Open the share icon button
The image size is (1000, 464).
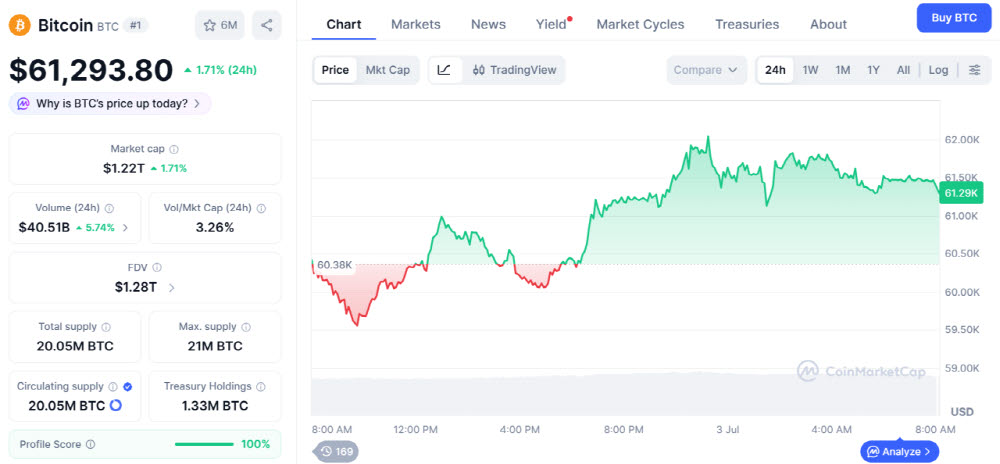coord(267,25)
